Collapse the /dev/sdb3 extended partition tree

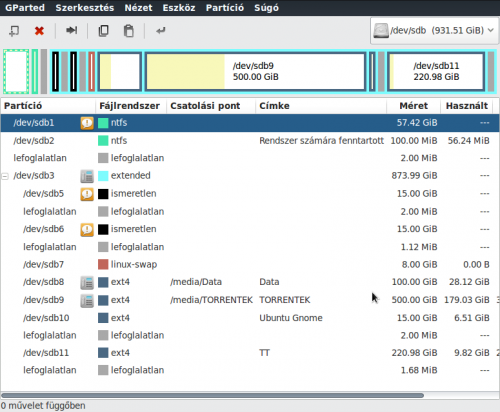5,176
